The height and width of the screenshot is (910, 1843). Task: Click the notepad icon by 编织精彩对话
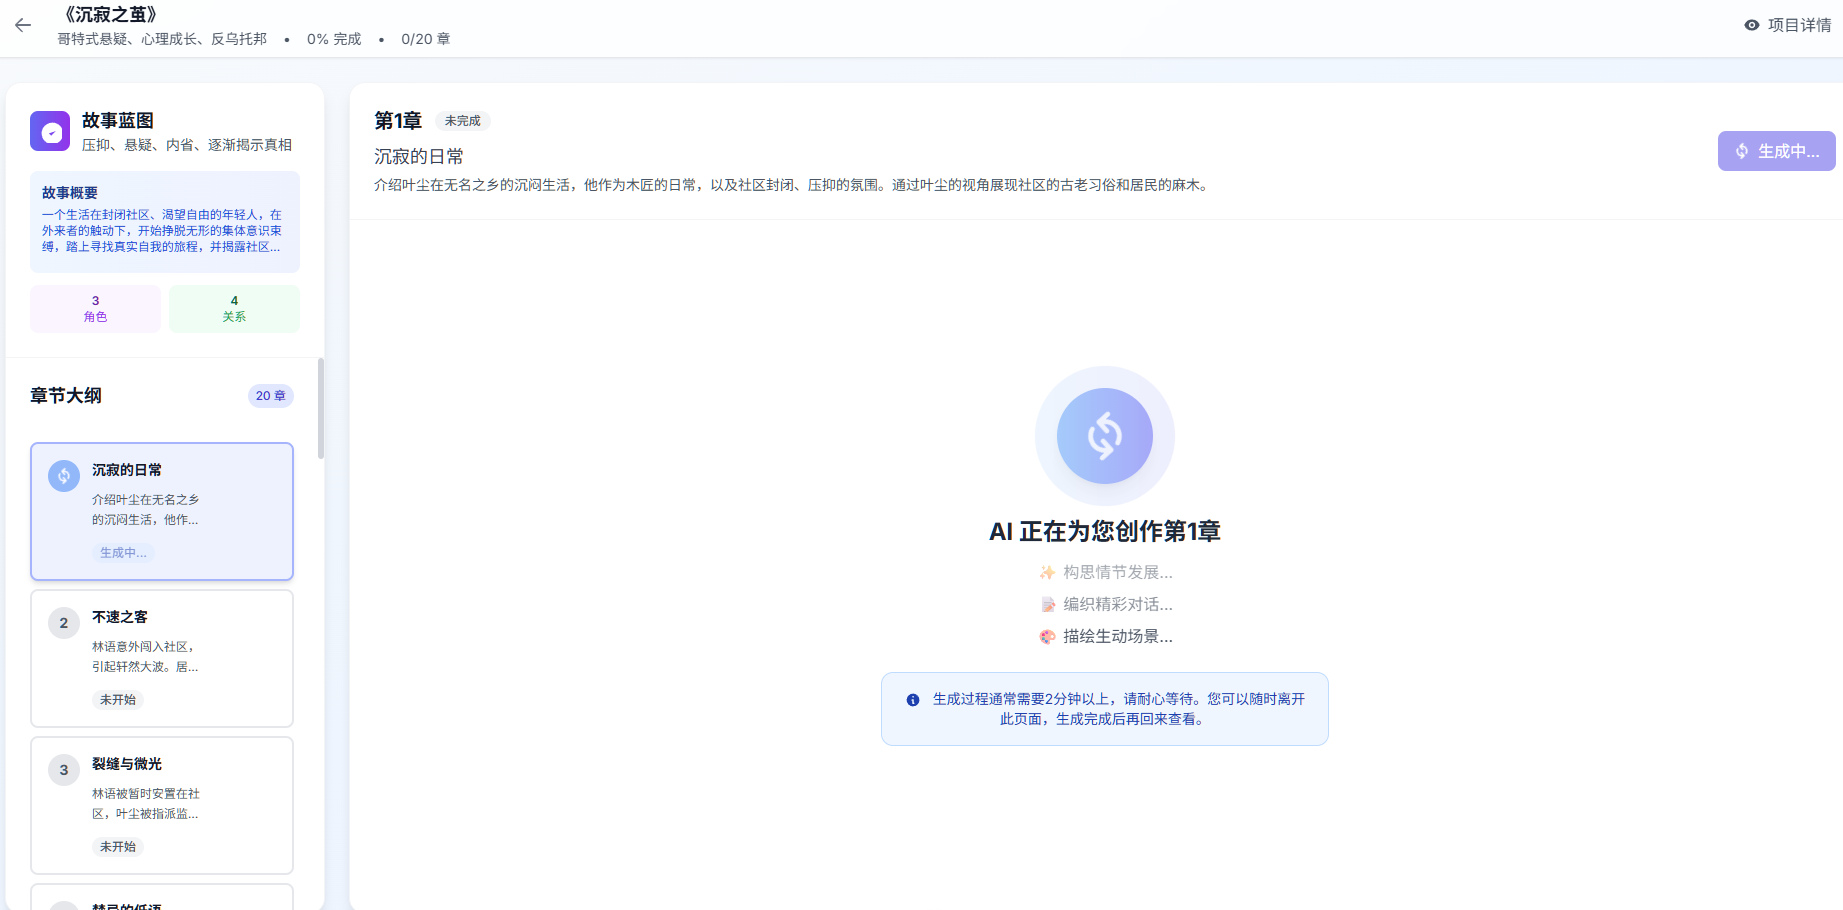click(x=1047, y=604)
